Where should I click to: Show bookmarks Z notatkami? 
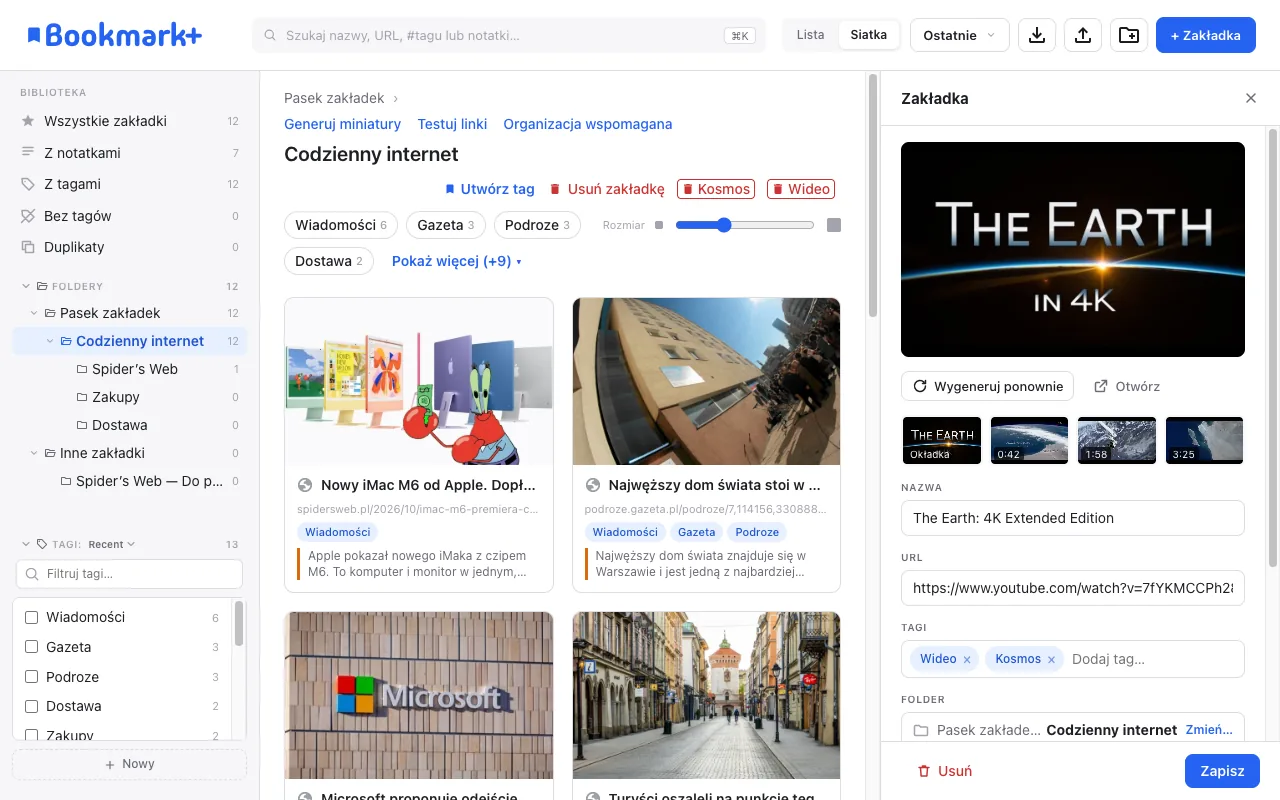(x=130, y=153)
